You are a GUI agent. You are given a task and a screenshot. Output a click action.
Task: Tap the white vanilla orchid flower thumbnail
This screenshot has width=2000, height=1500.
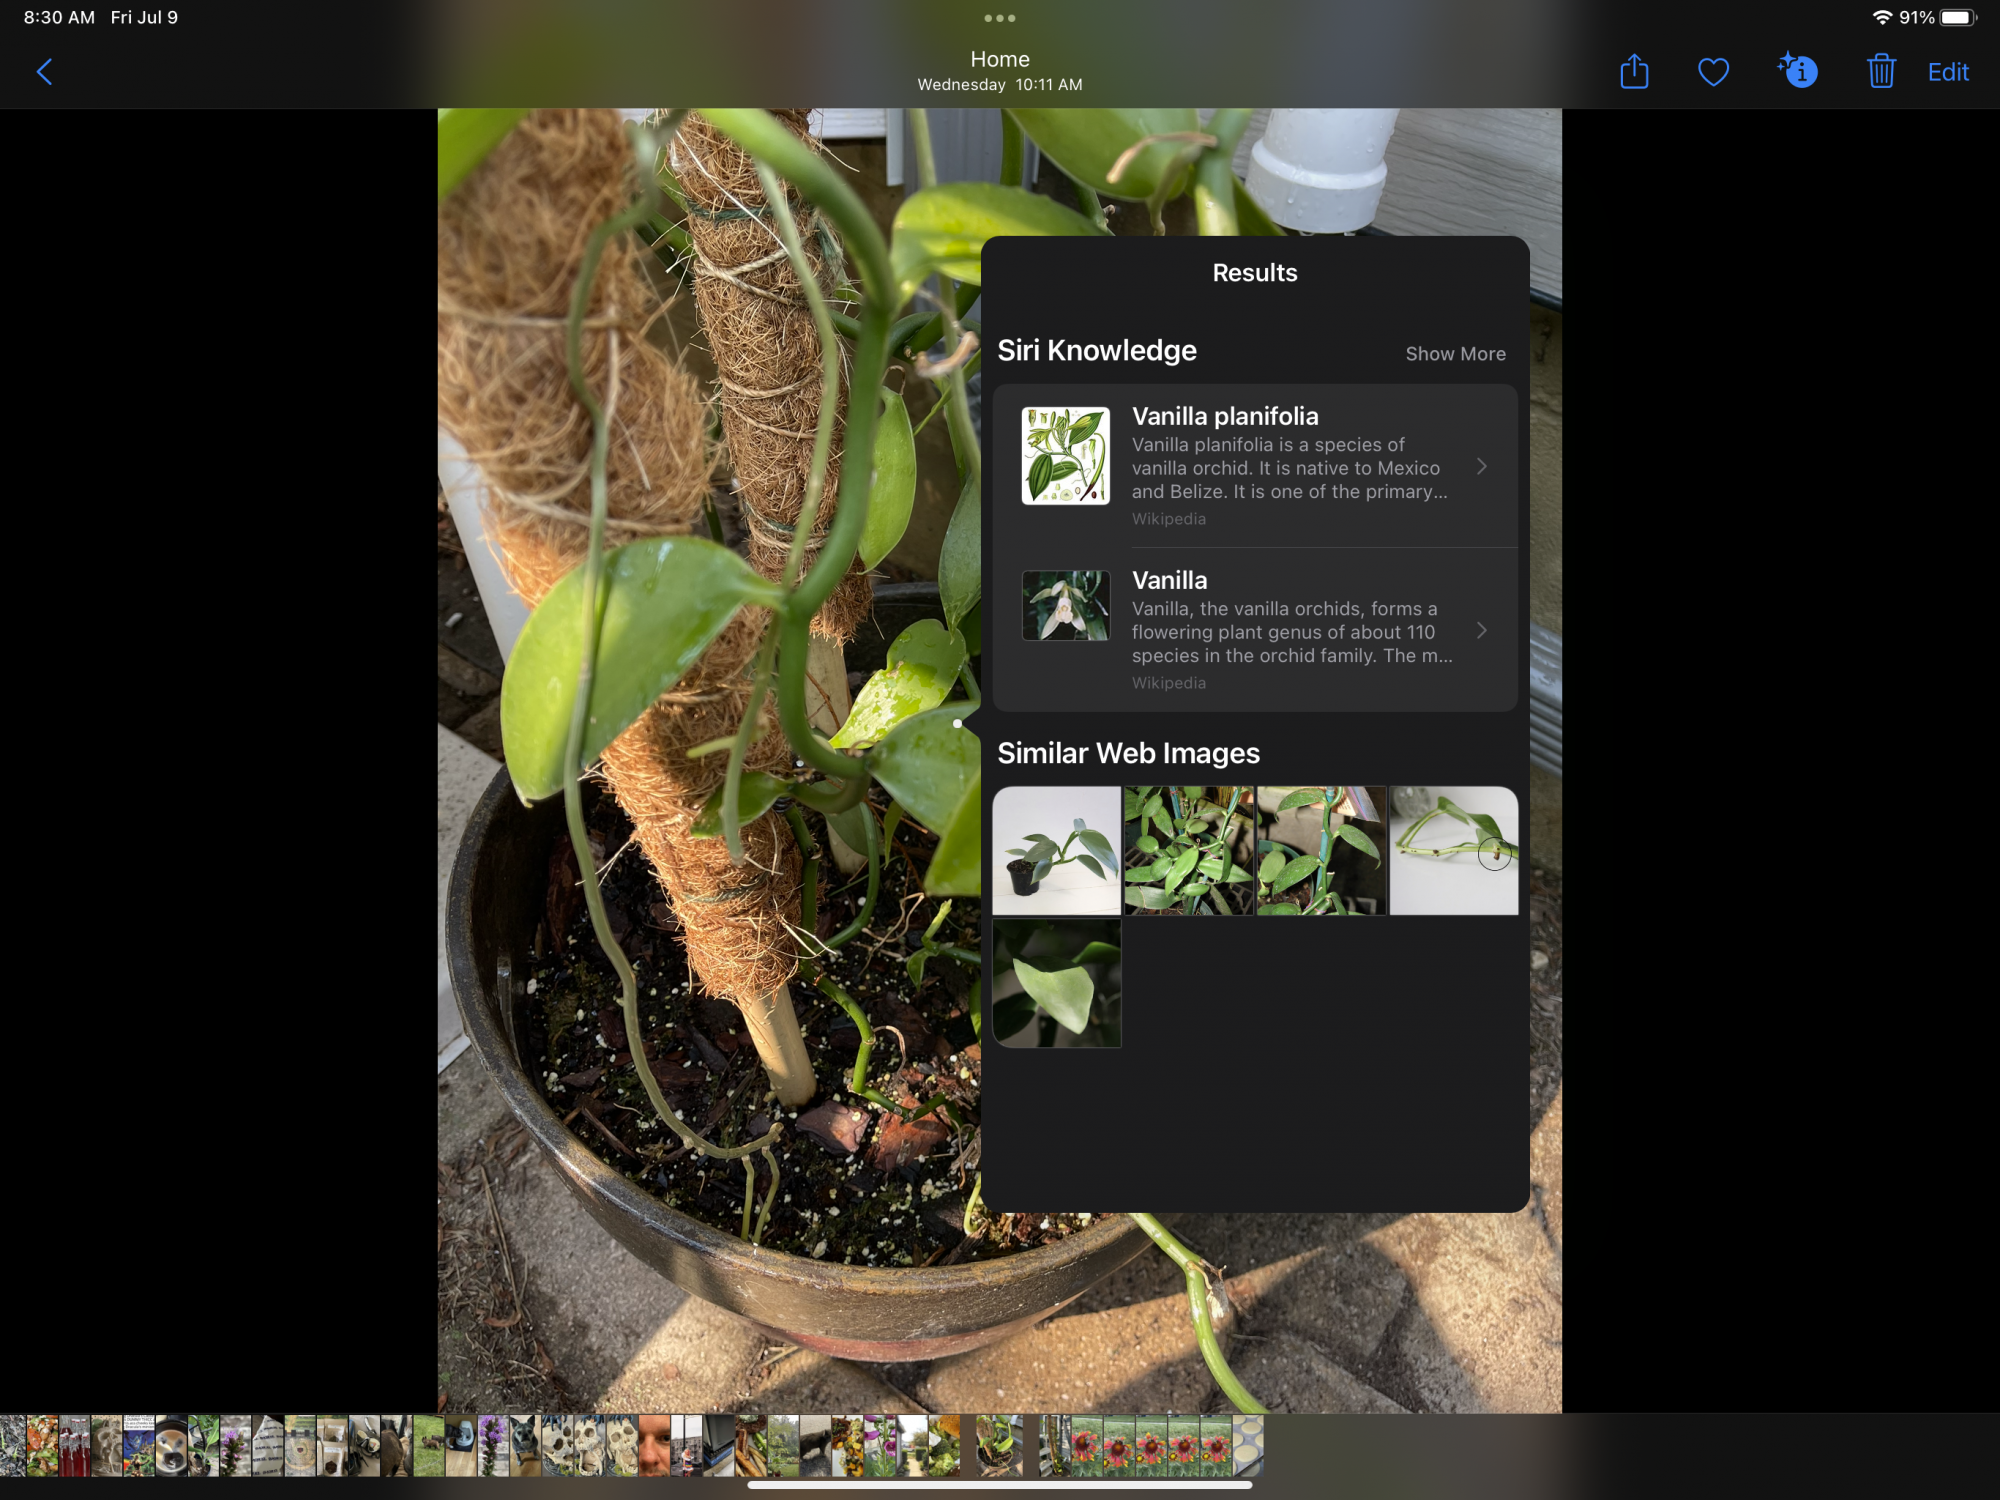pyautogui.click(x=1065, y=605)
